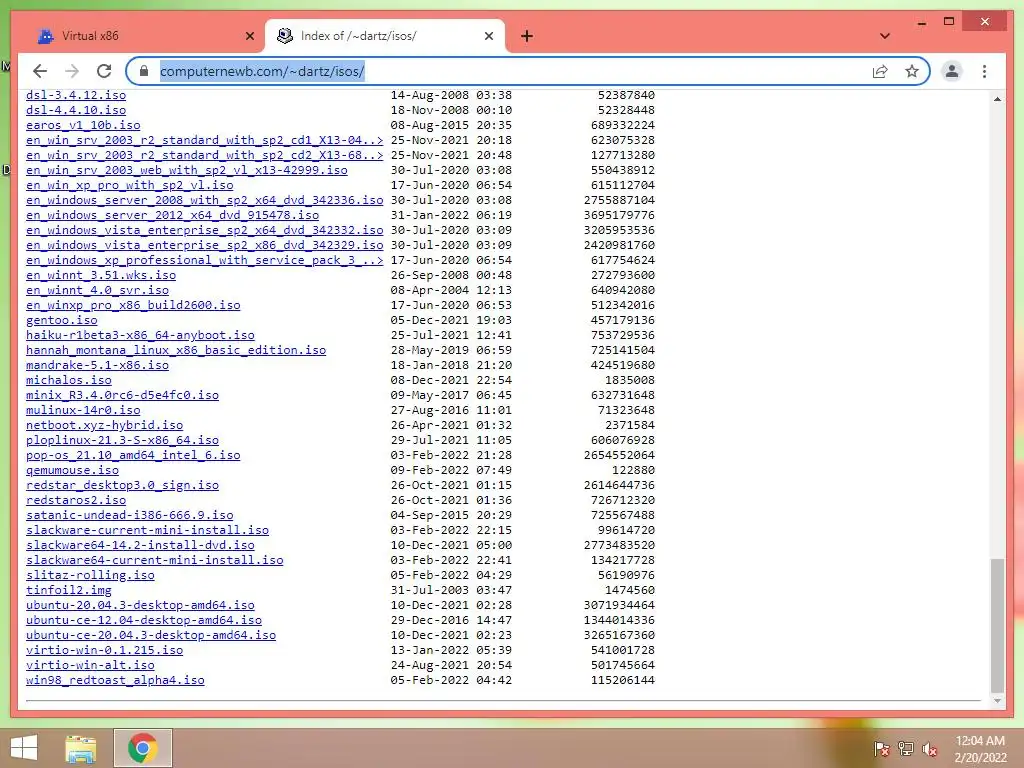The width and height of the screenshot is (1024, 768).
Task: Bookmark this page with the star icon
Action: pos(912,71)
